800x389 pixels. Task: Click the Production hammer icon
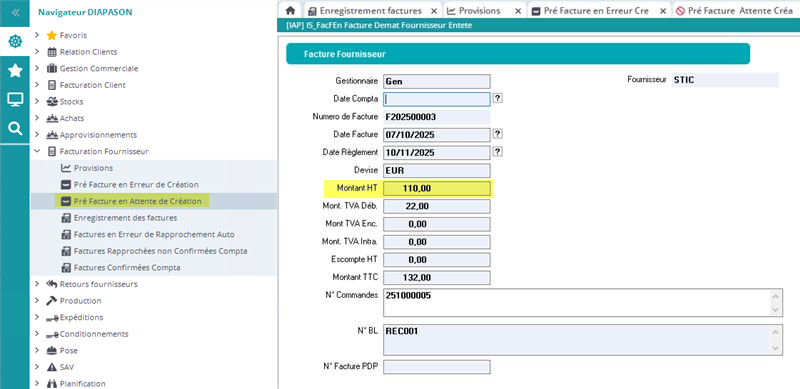tap(52, 301)
